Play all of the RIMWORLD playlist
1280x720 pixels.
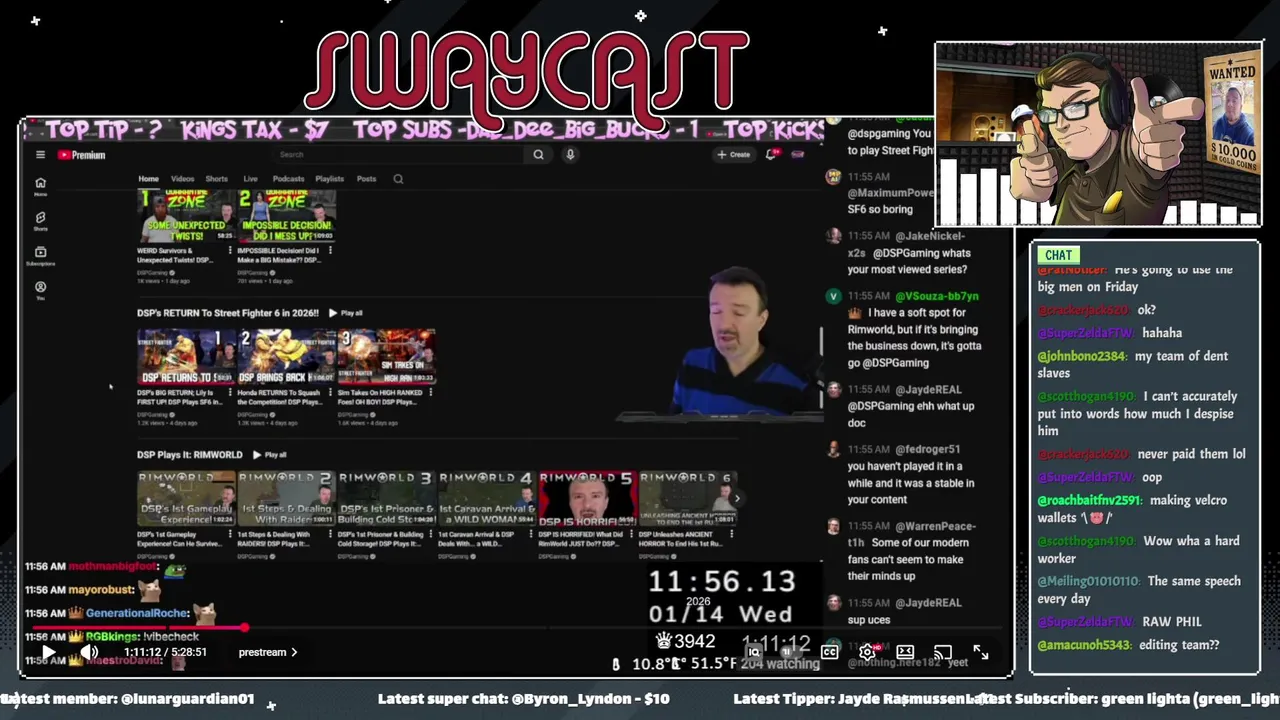(x=269, y=455)
